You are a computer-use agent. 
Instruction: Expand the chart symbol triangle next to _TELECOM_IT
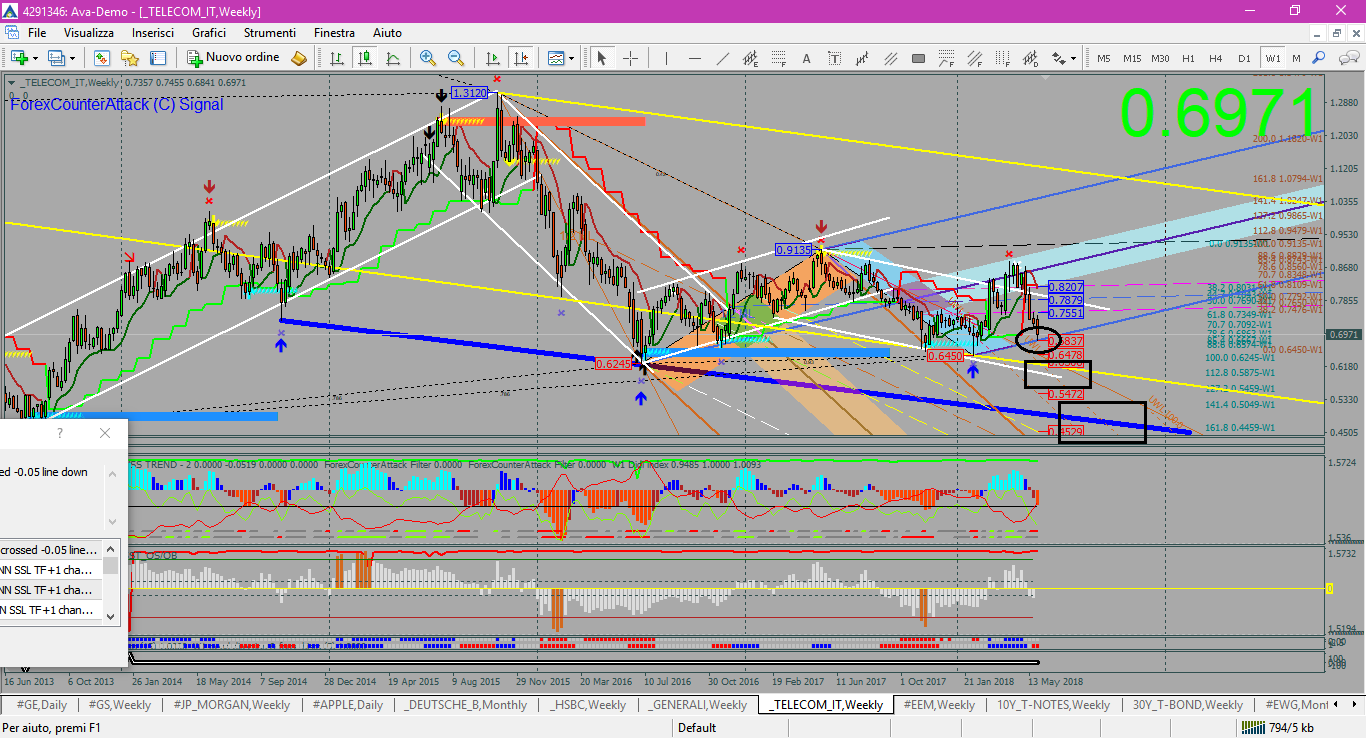click(10, 82)
